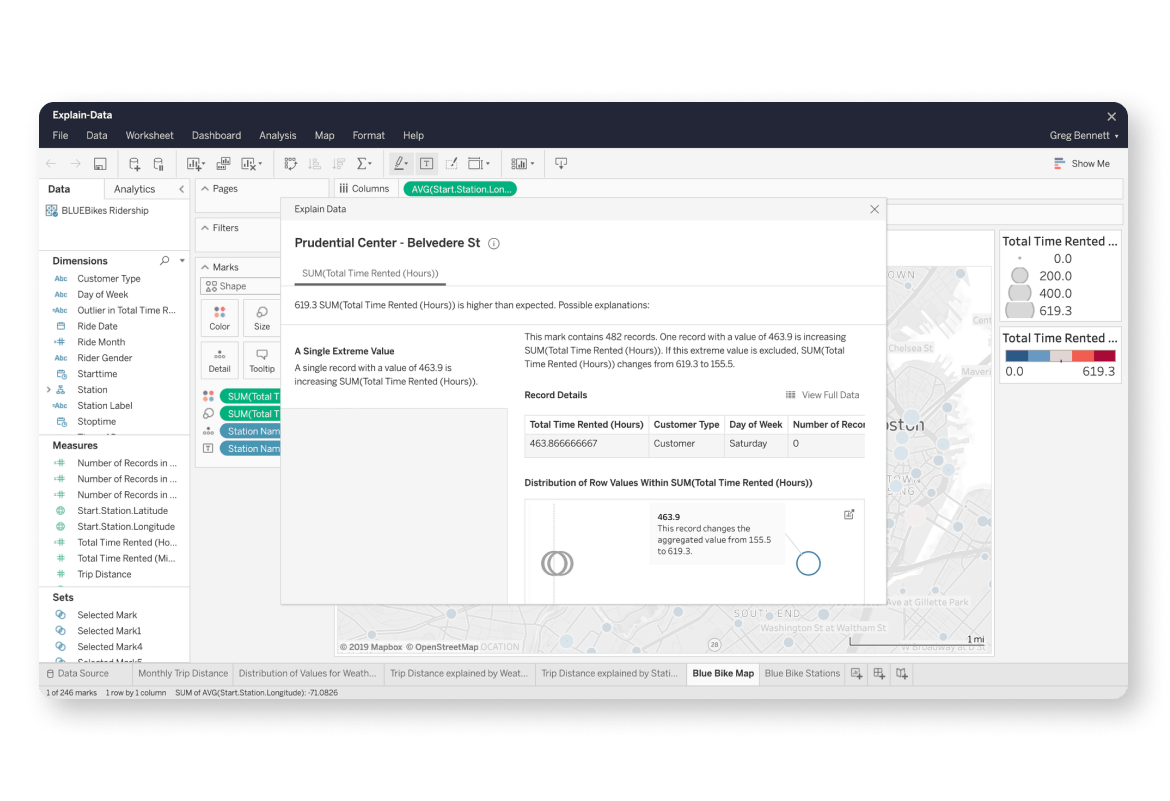Image resolution: width=1170 pixels, height=801 pixels.
Task: Click the Sigma totals toolbar icon
Action: coord(360,162)
